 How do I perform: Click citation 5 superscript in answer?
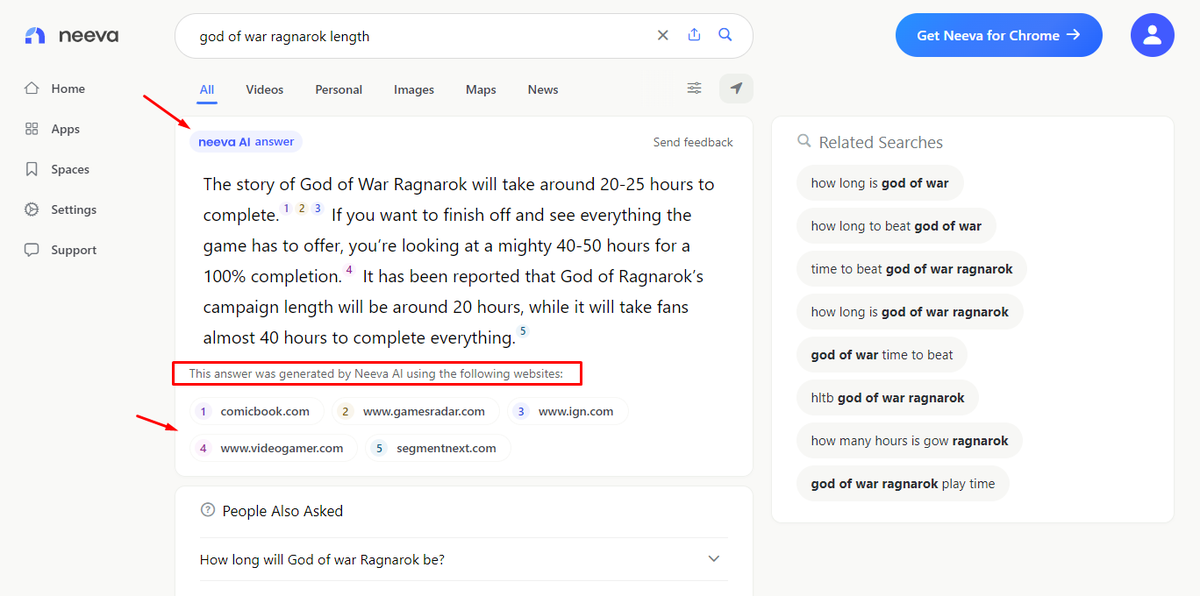pyautogui.click(x=523, y=331)
